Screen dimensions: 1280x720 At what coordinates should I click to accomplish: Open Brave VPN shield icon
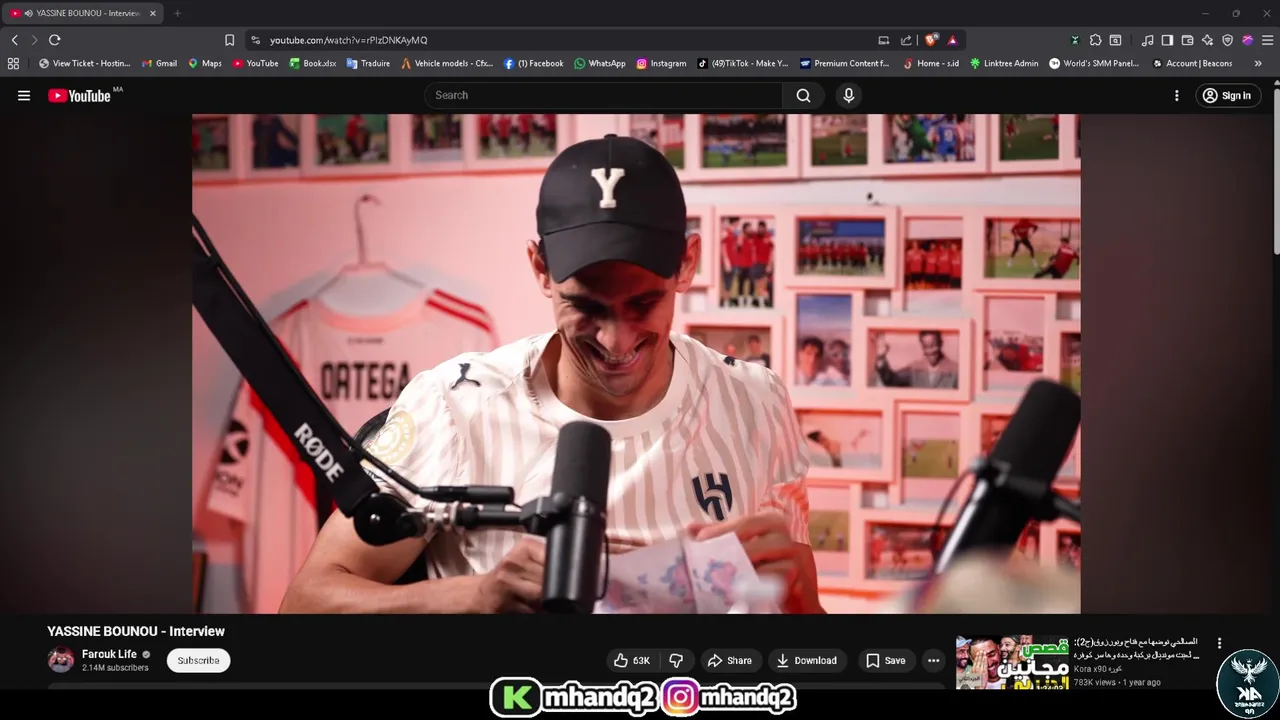point(1227,40)
